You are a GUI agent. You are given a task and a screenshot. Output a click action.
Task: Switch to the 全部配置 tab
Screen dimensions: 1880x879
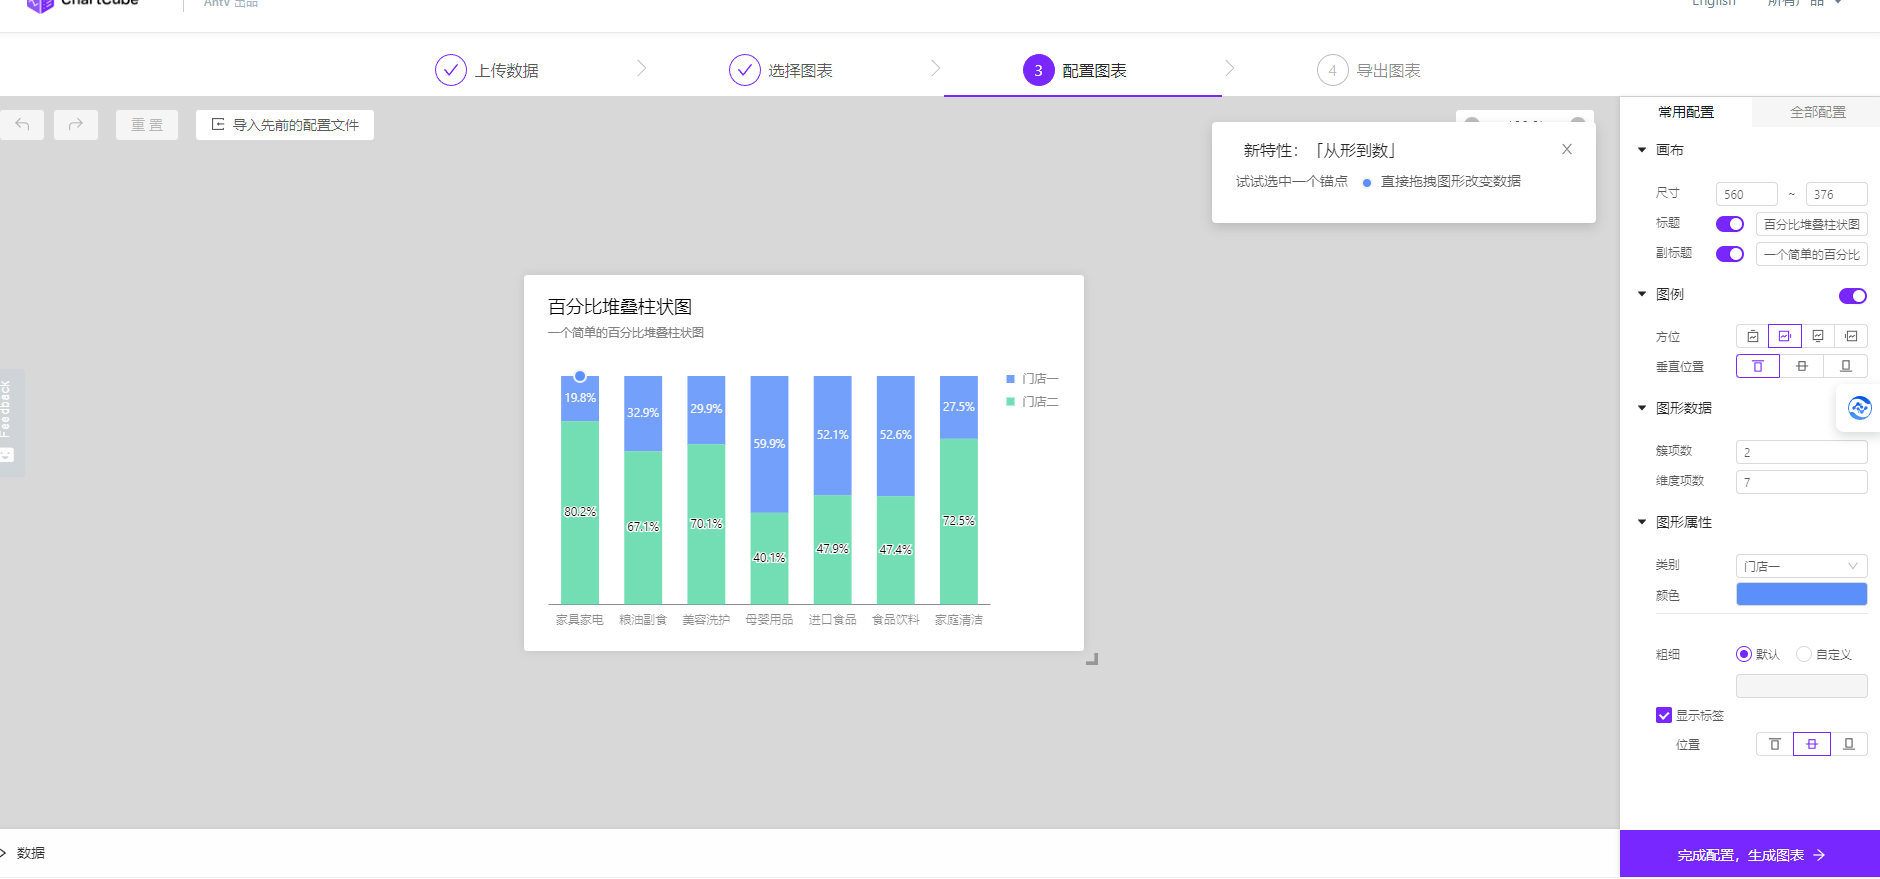1817,112
